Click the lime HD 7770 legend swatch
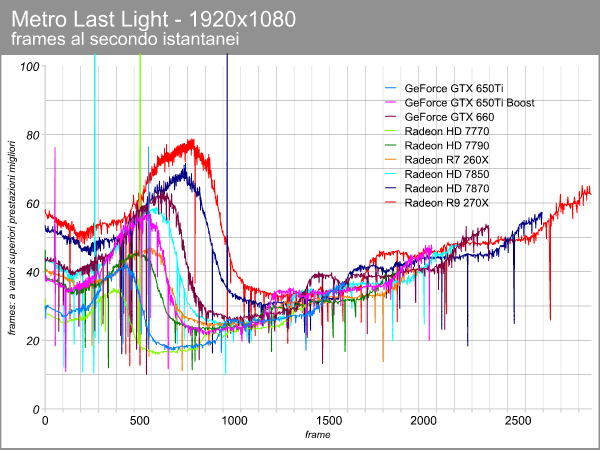This screenshot has width=600, height=450. 390,131
